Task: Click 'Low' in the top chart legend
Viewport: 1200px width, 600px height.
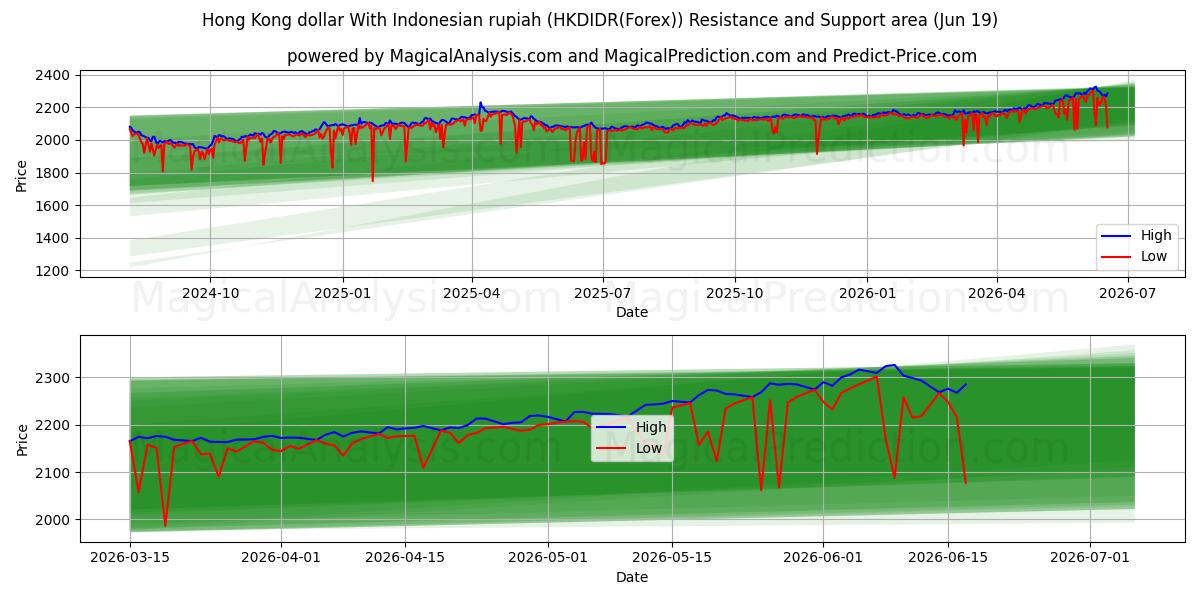Action: pyautogui.click(x=1154, y=256)
